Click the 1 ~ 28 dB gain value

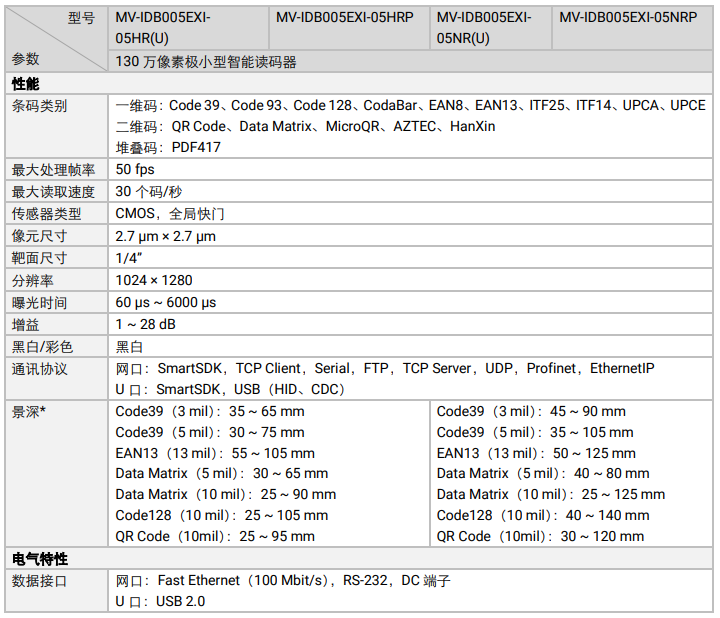pos(146,324)
